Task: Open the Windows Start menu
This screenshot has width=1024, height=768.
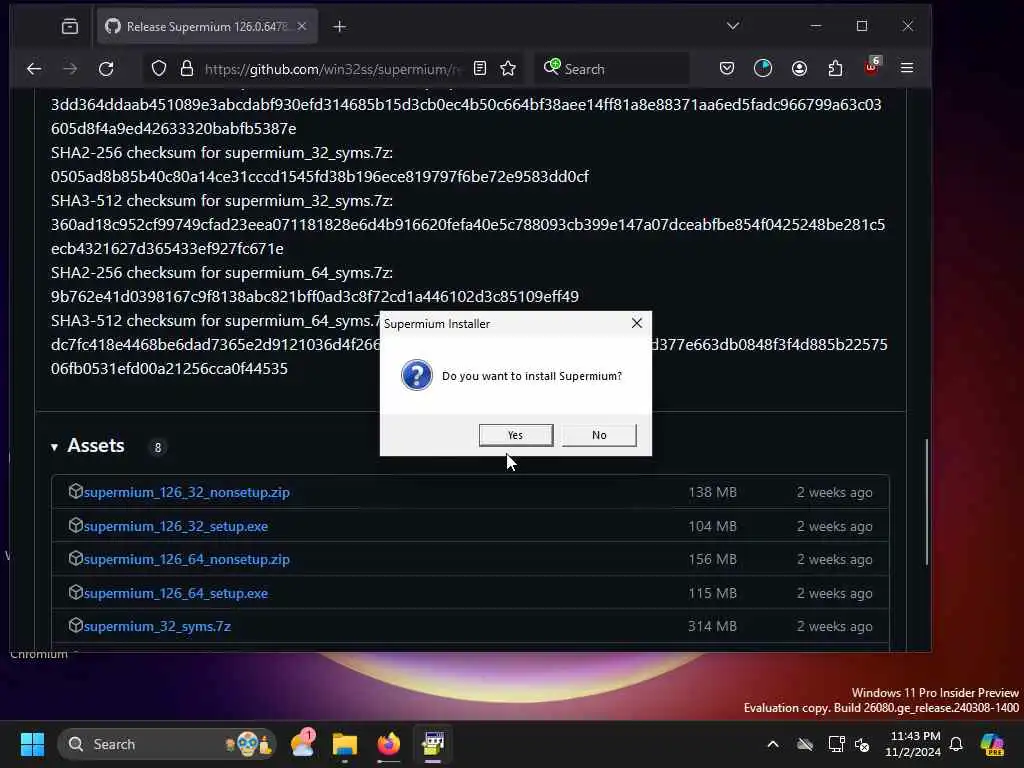Action: [32, 744]
